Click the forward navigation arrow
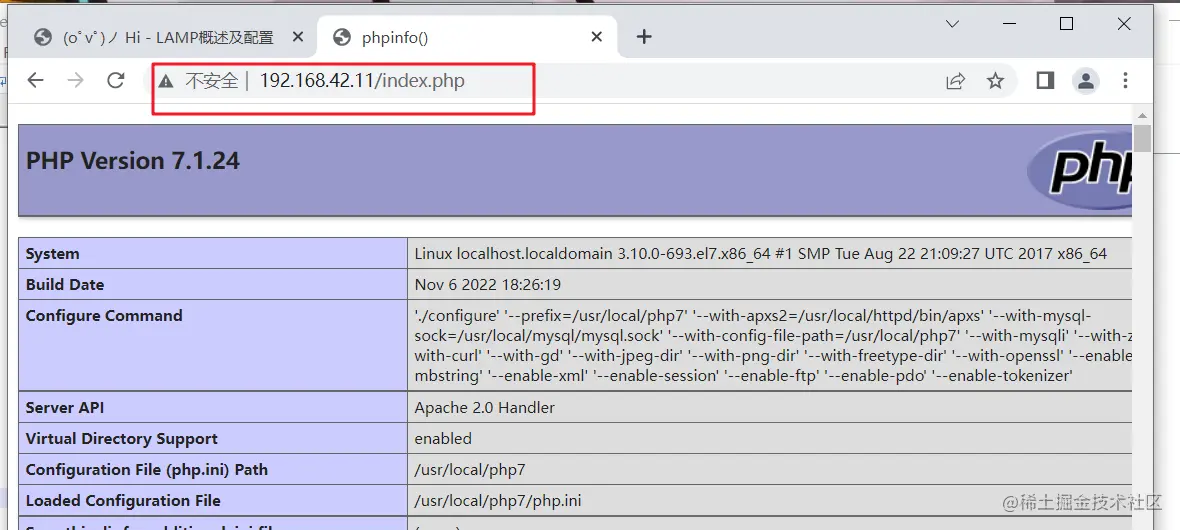The width and height of the screenshot is (1180, 530). pyautogui.click(x=75, y=81)
